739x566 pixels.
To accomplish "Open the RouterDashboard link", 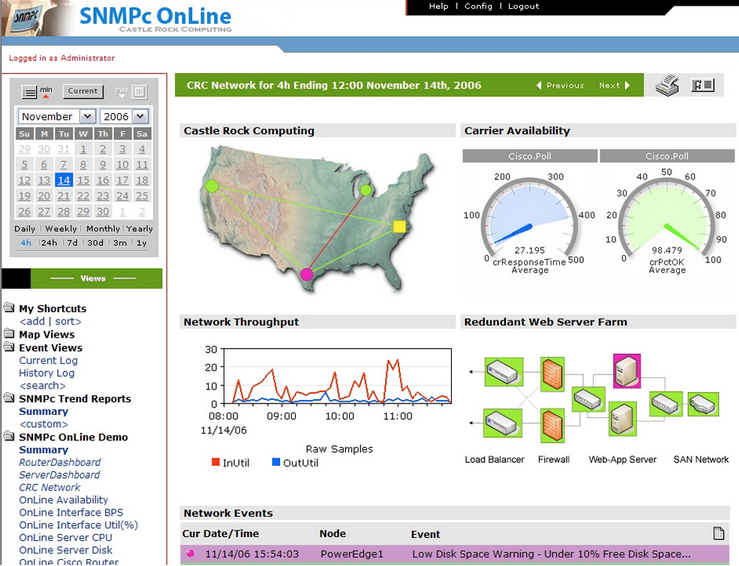I will [x=60, y=462].
